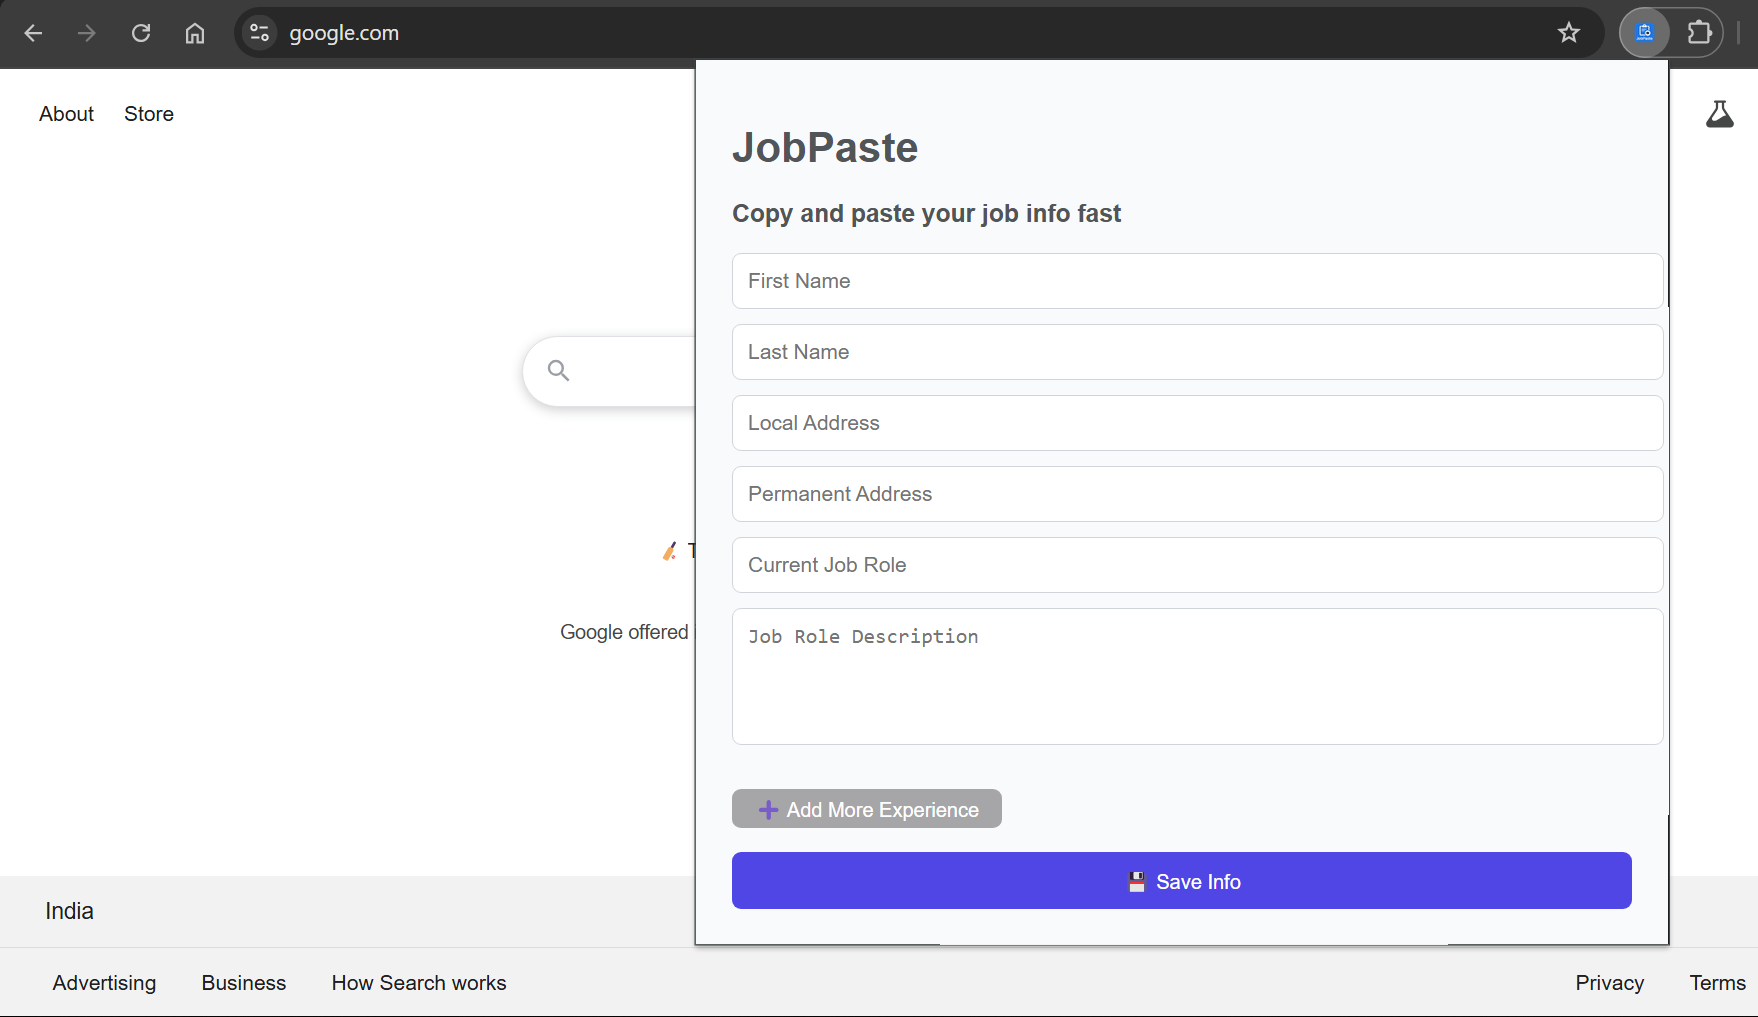1758x1017 pixels.
Task: Bookmark this page with the star icon
Action: 1568,33
